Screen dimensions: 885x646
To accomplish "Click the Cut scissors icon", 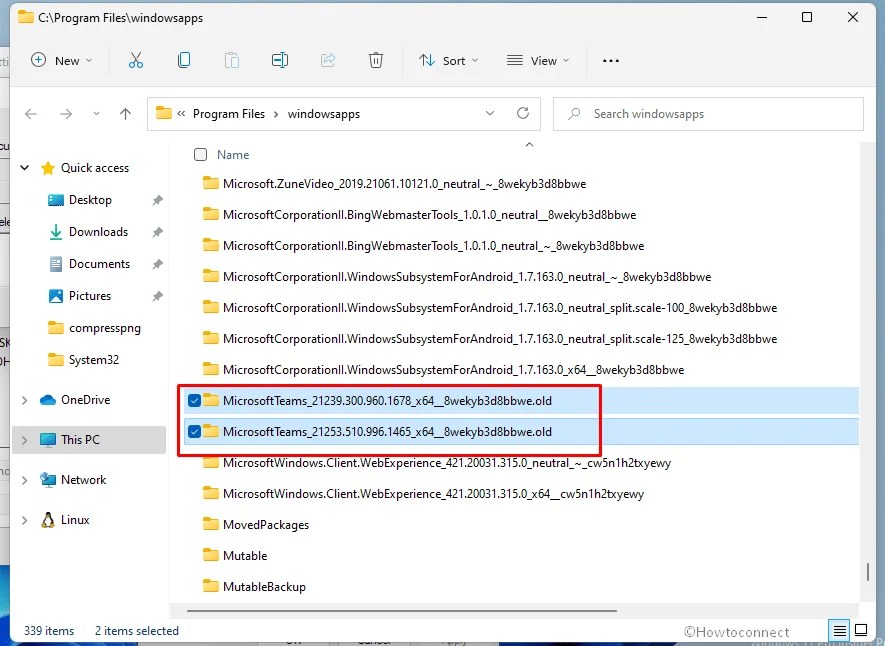I will [135, 60].
